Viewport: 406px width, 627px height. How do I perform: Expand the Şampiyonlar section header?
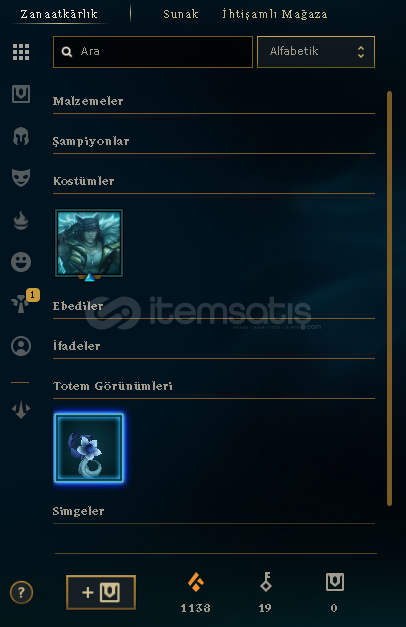coord(214,142)
